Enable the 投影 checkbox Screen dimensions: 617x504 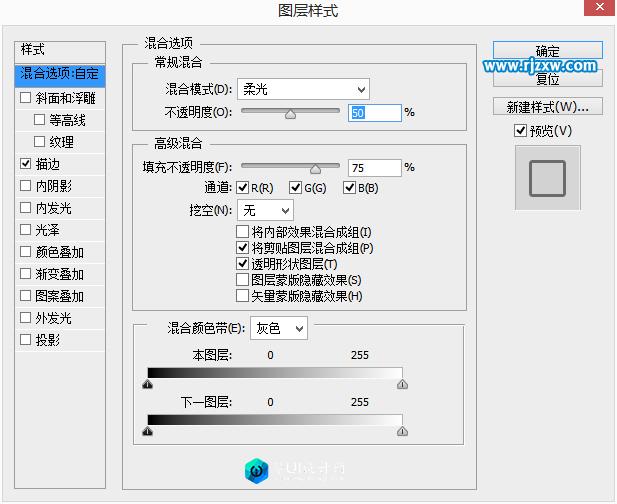tap(26, 340)
